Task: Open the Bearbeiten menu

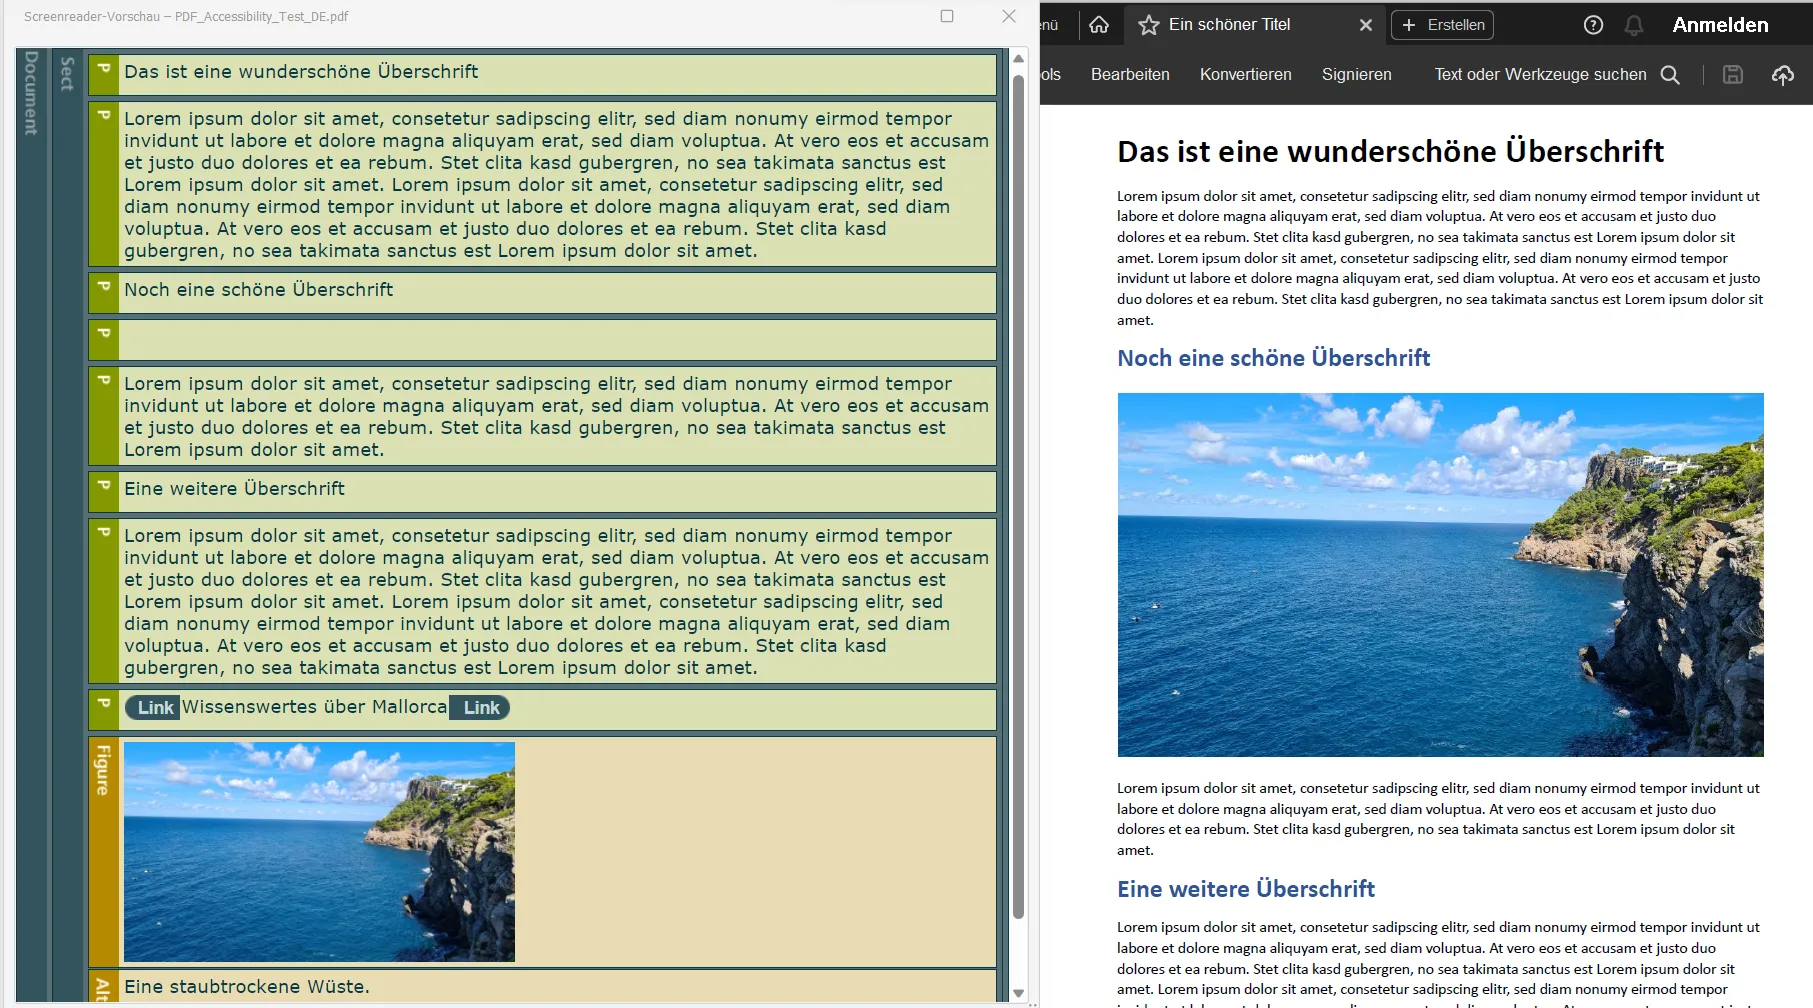Action: (1130, 74)
